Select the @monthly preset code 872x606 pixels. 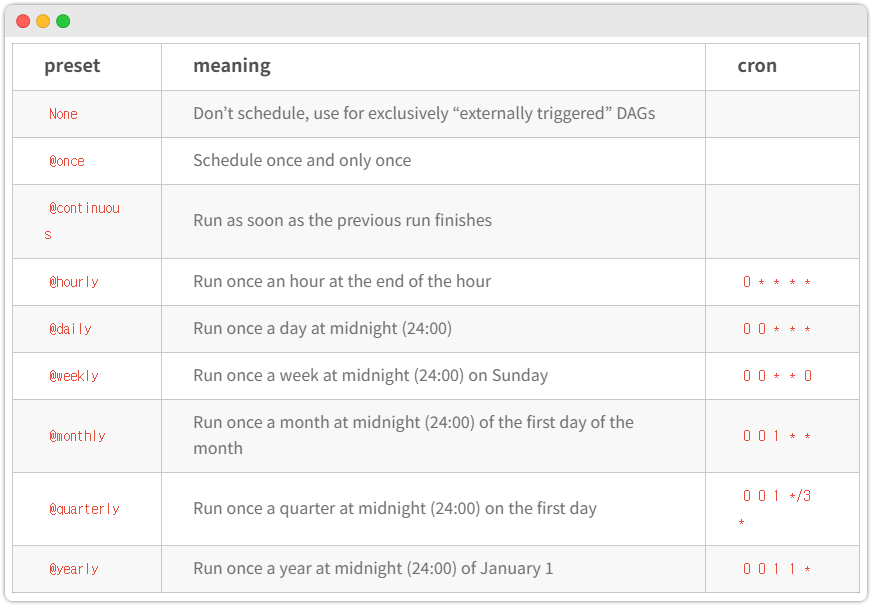click(x=77, y=436)
